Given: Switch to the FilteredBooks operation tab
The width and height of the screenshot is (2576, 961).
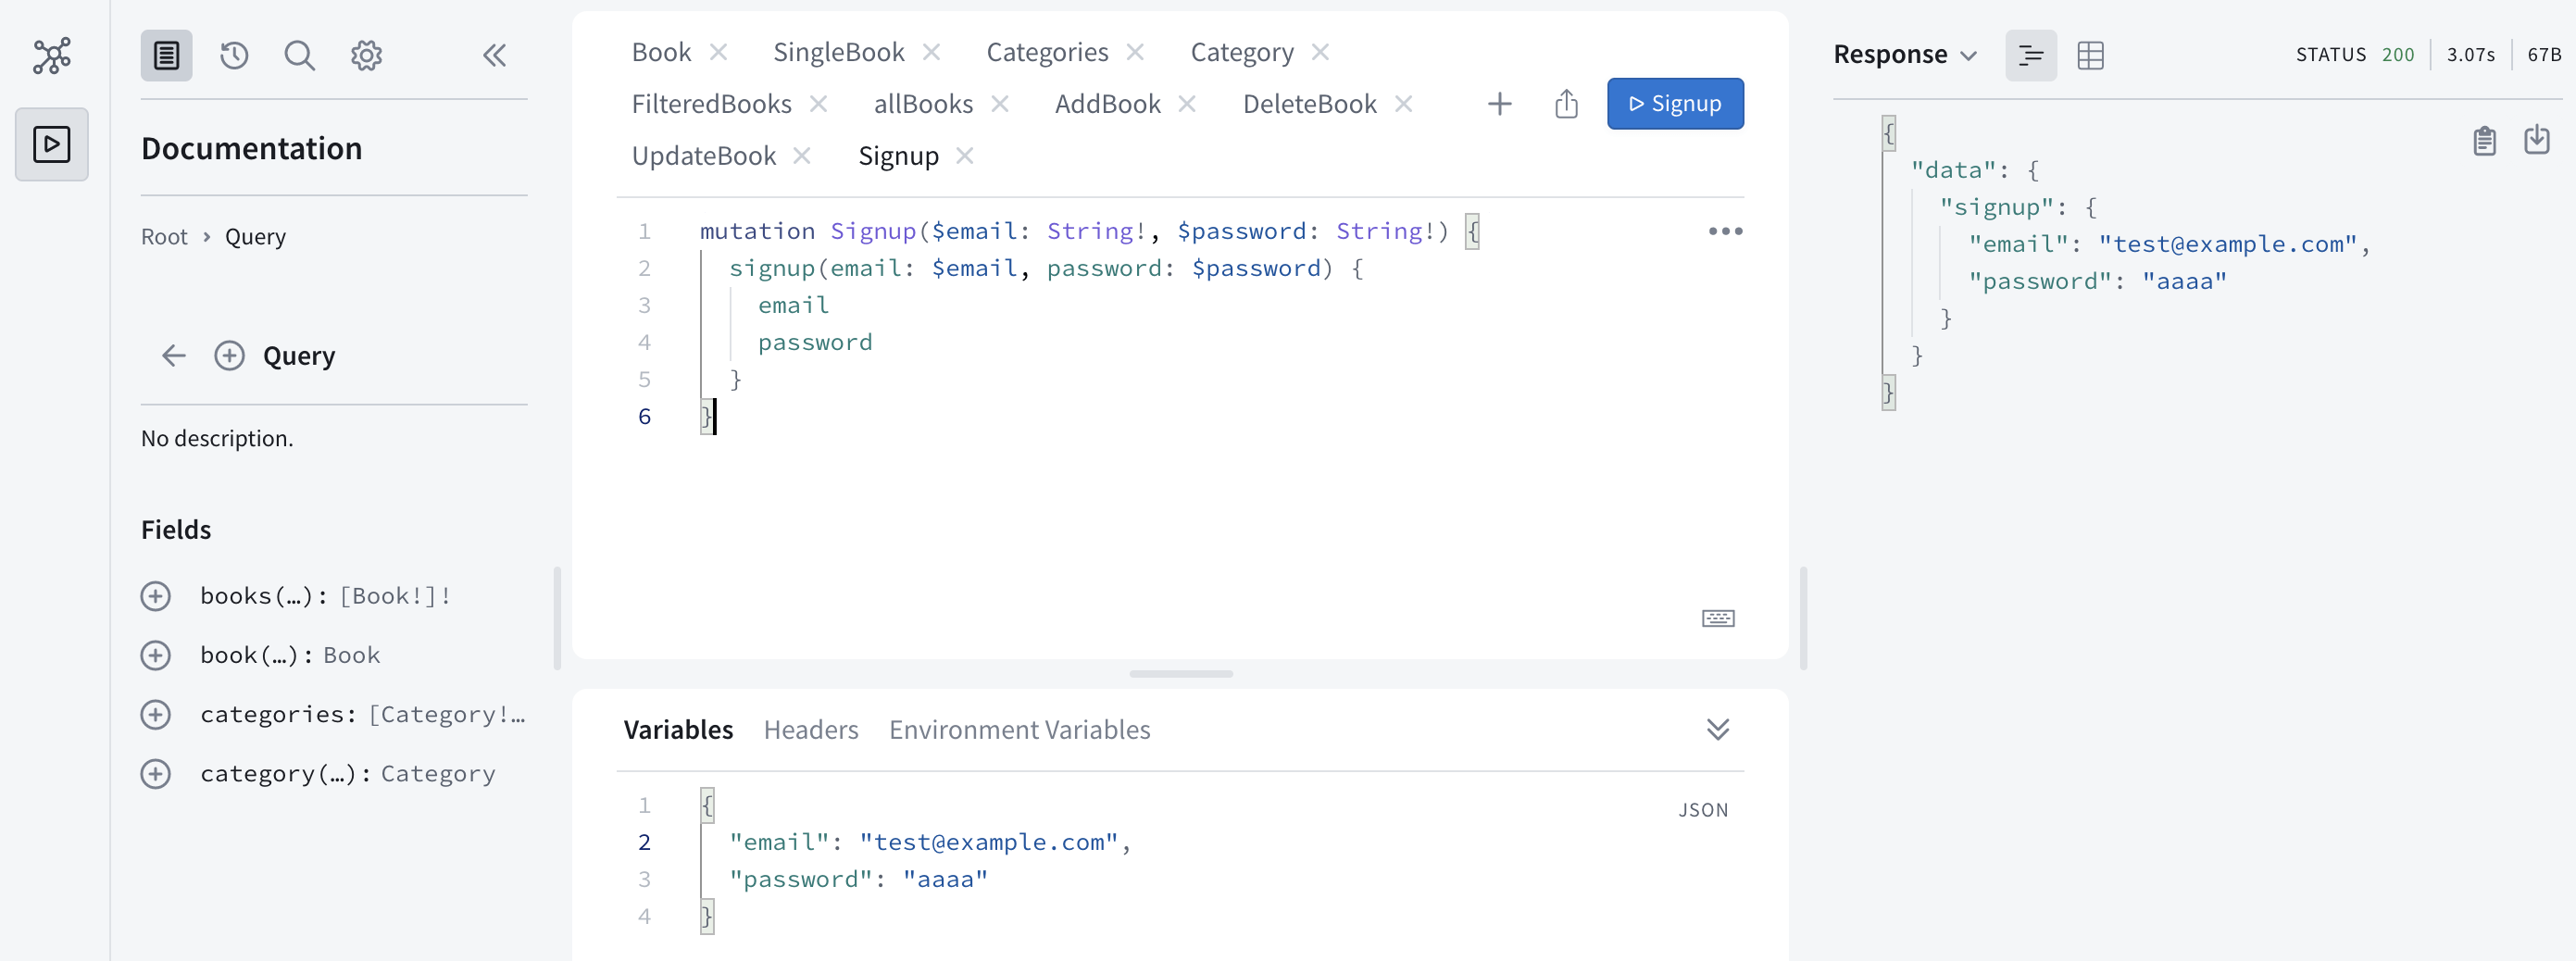Looking at the screenshot, I should tap(711, 104).
